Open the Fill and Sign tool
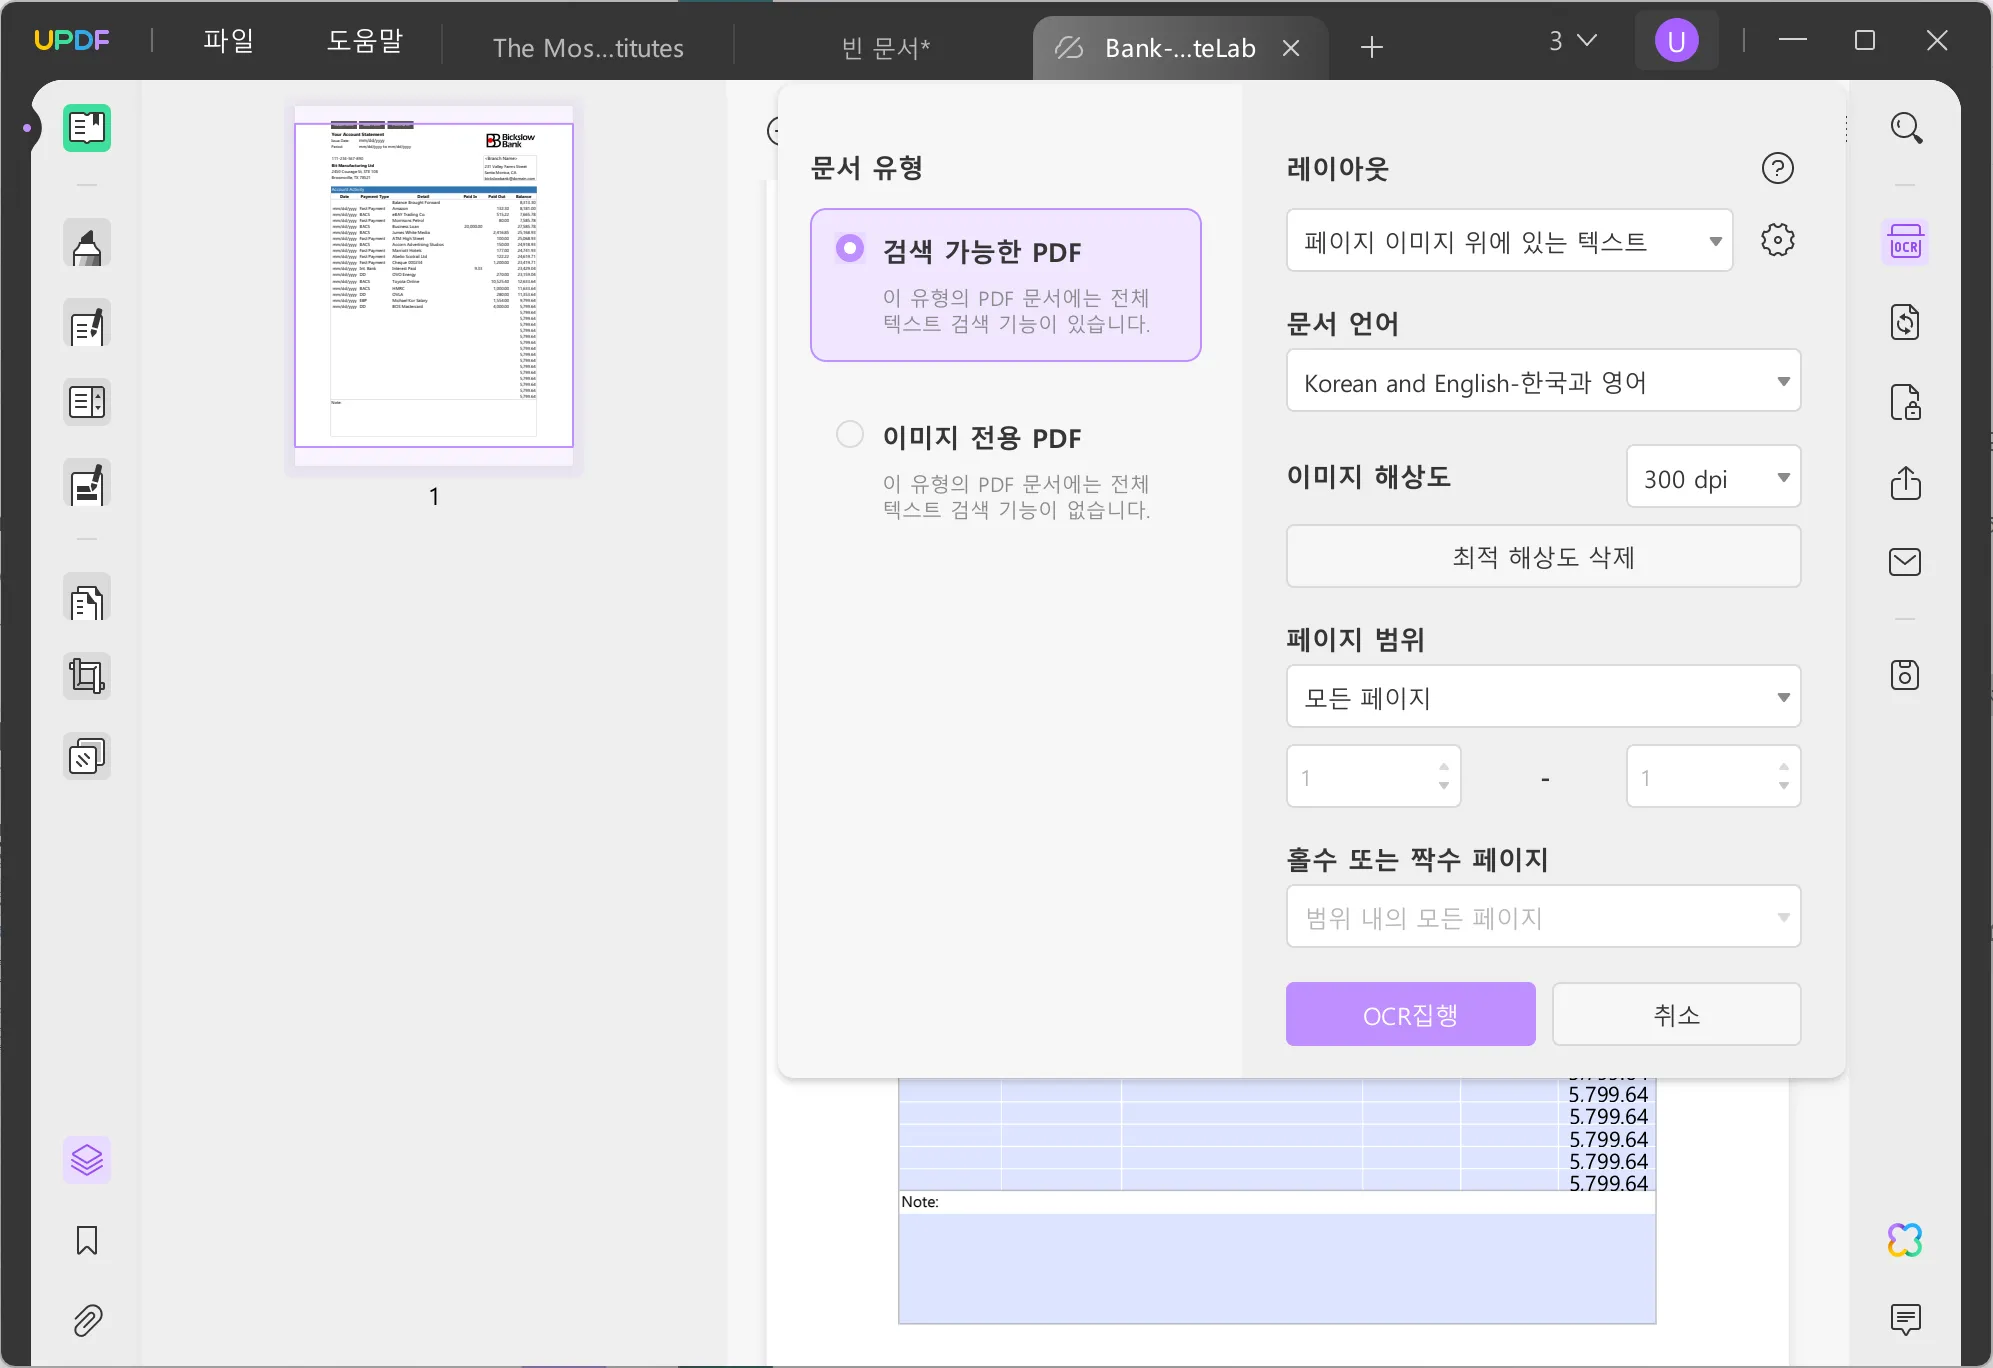1993x1368 pixels. pos(87,484)
